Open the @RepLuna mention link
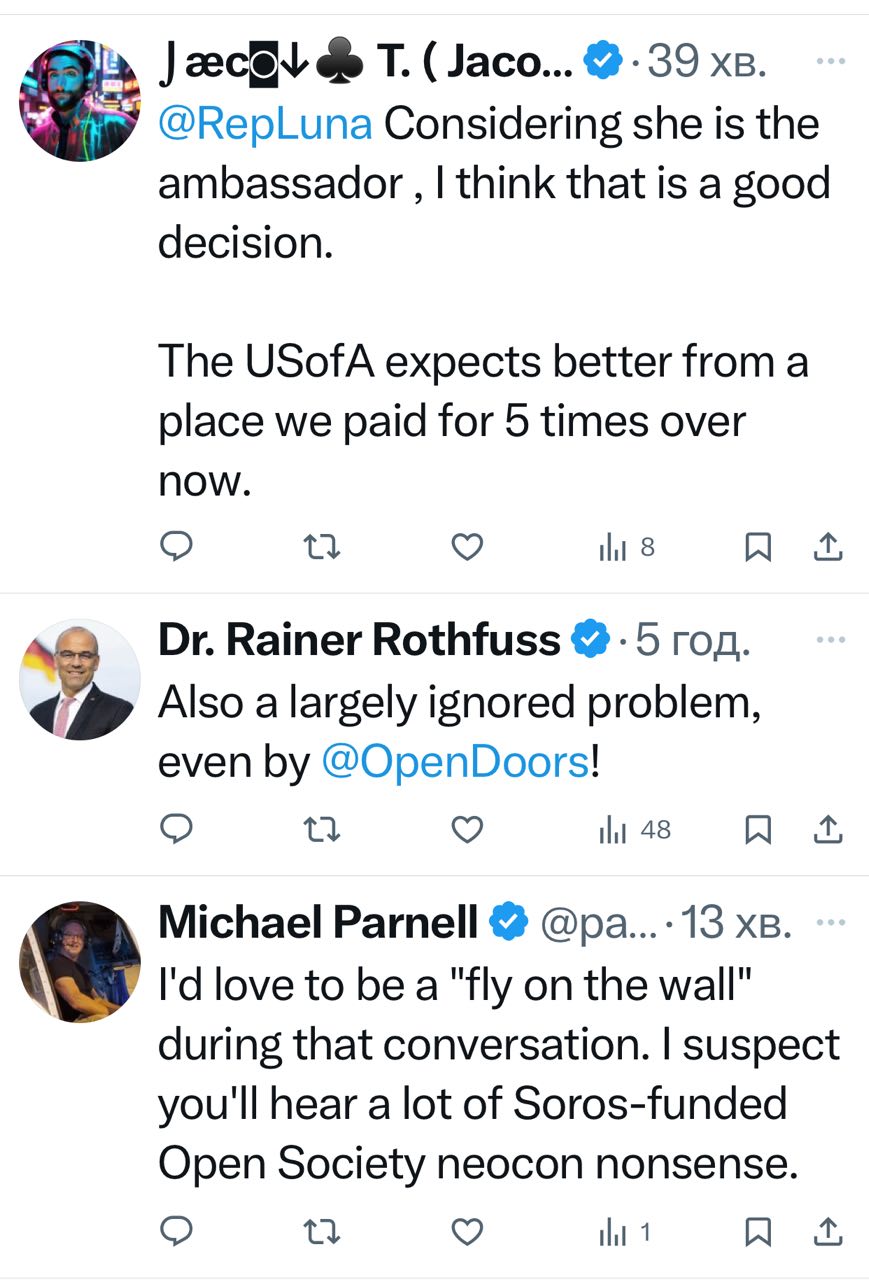 point(266,124)
